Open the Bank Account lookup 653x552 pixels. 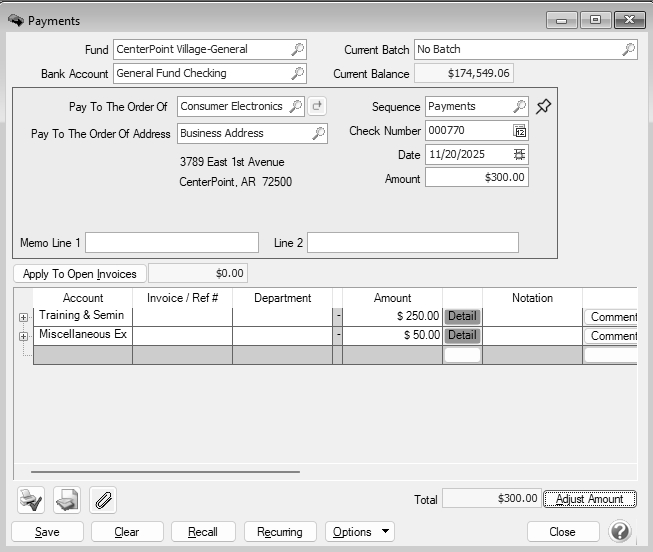click(x=297, y=73)
